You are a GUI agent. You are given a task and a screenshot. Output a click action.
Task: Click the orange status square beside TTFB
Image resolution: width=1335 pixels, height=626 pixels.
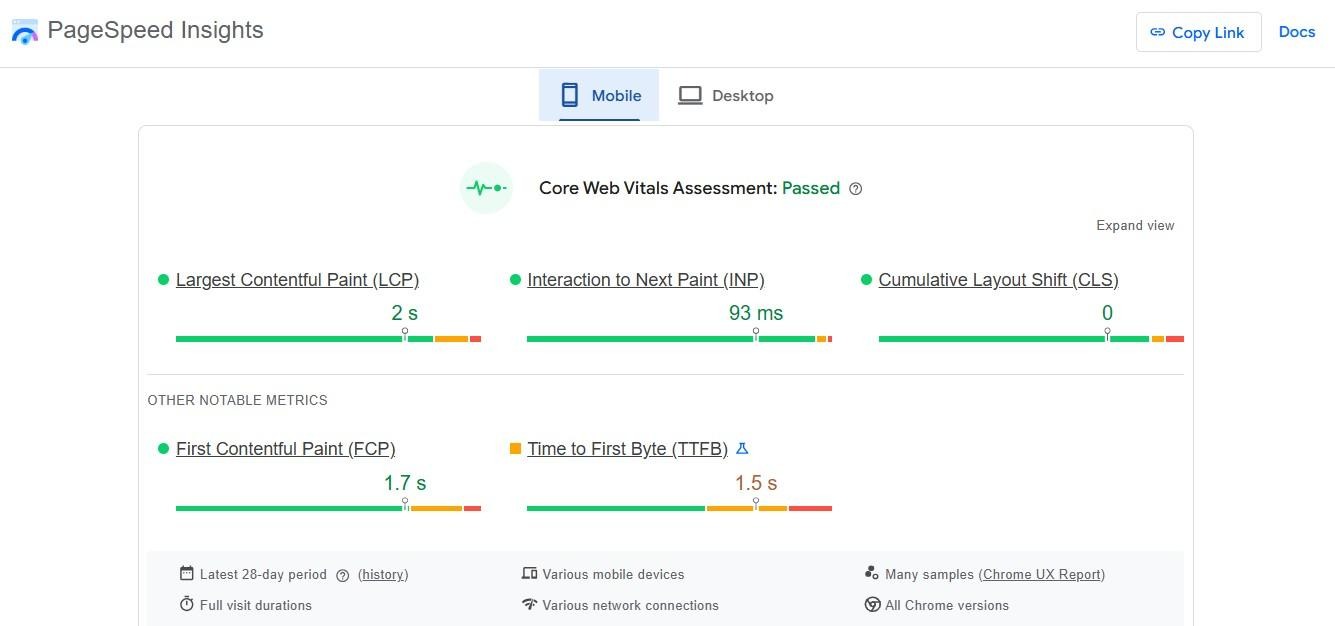point(515,449)
